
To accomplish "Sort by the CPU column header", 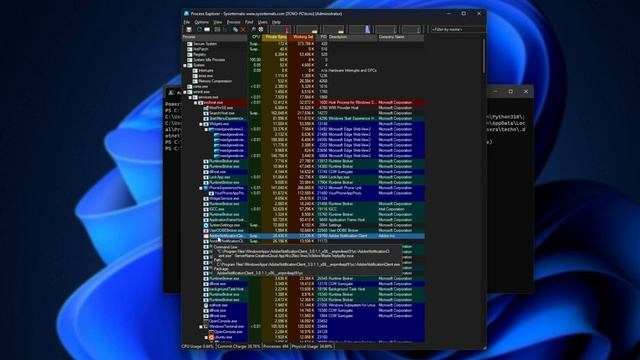I will coord(255,37).
